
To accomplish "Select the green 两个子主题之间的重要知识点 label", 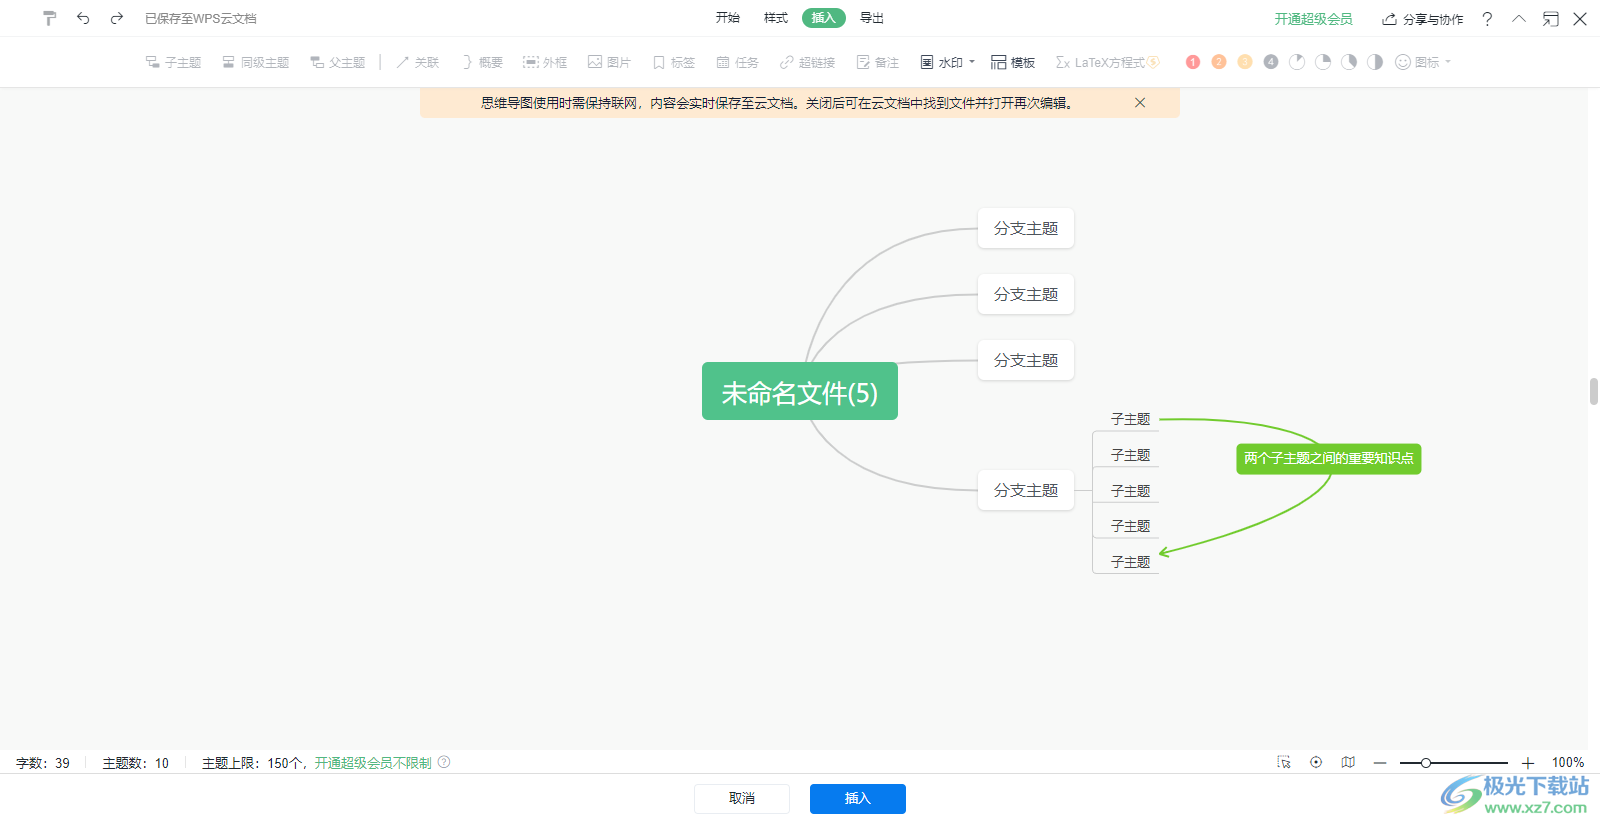I will click(x=1329, y=459).
